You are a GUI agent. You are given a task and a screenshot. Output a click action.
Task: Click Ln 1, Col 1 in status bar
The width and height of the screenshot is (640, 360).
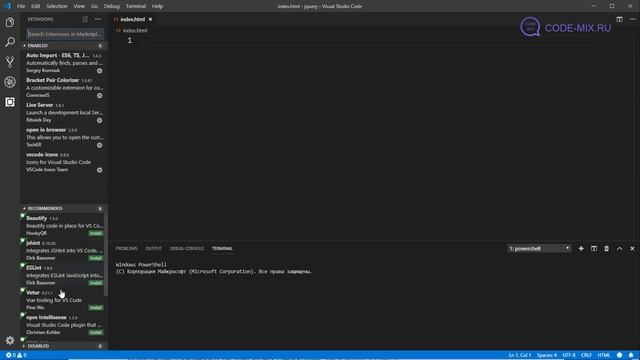(x=520, y=355)
